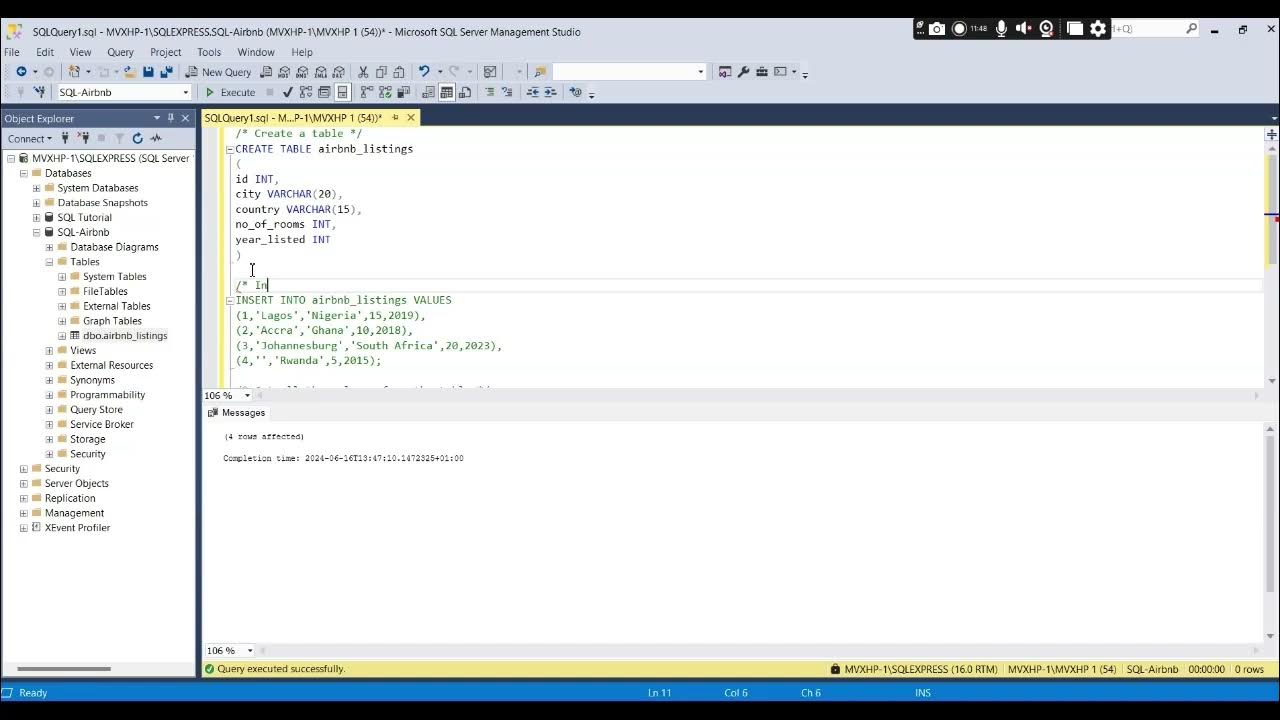Click the Connect plug icon in Object Explorer

coord(65,138)
